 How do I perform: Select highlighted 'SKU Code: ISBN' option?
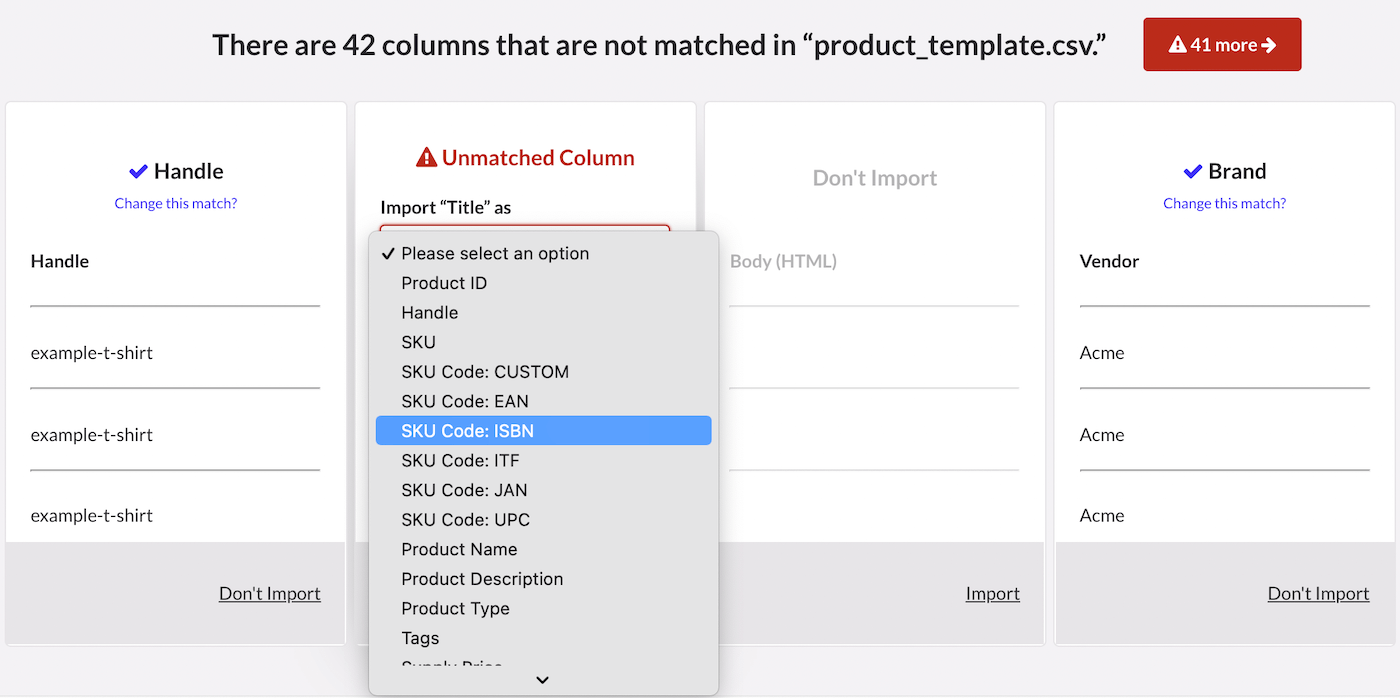click(x=467, y=431)
